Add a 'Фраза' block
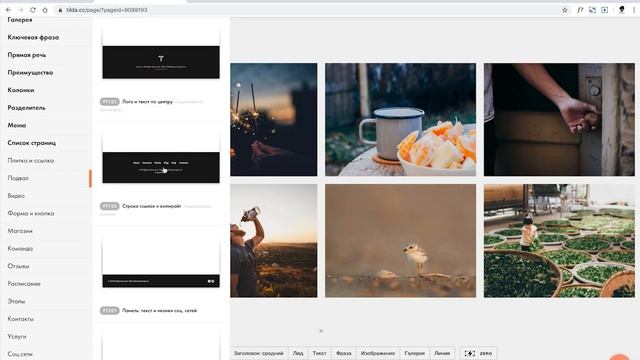 (344, 353)
